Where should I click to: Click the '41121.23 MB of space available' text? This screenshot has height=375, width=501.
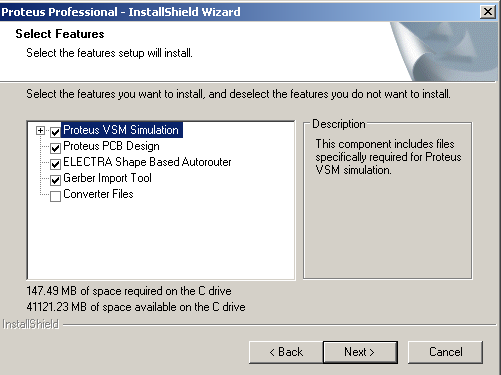pyautogui.click(x=136, y=307)
